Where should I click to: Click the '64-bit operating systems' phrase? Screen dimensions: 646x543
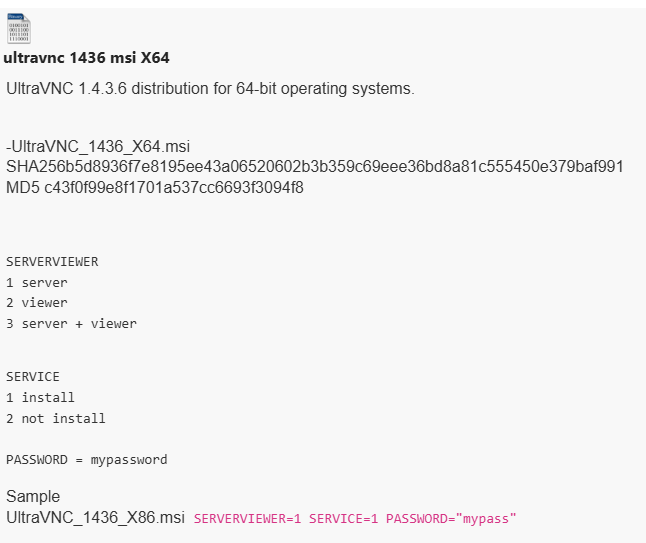[x=325, y=89]
